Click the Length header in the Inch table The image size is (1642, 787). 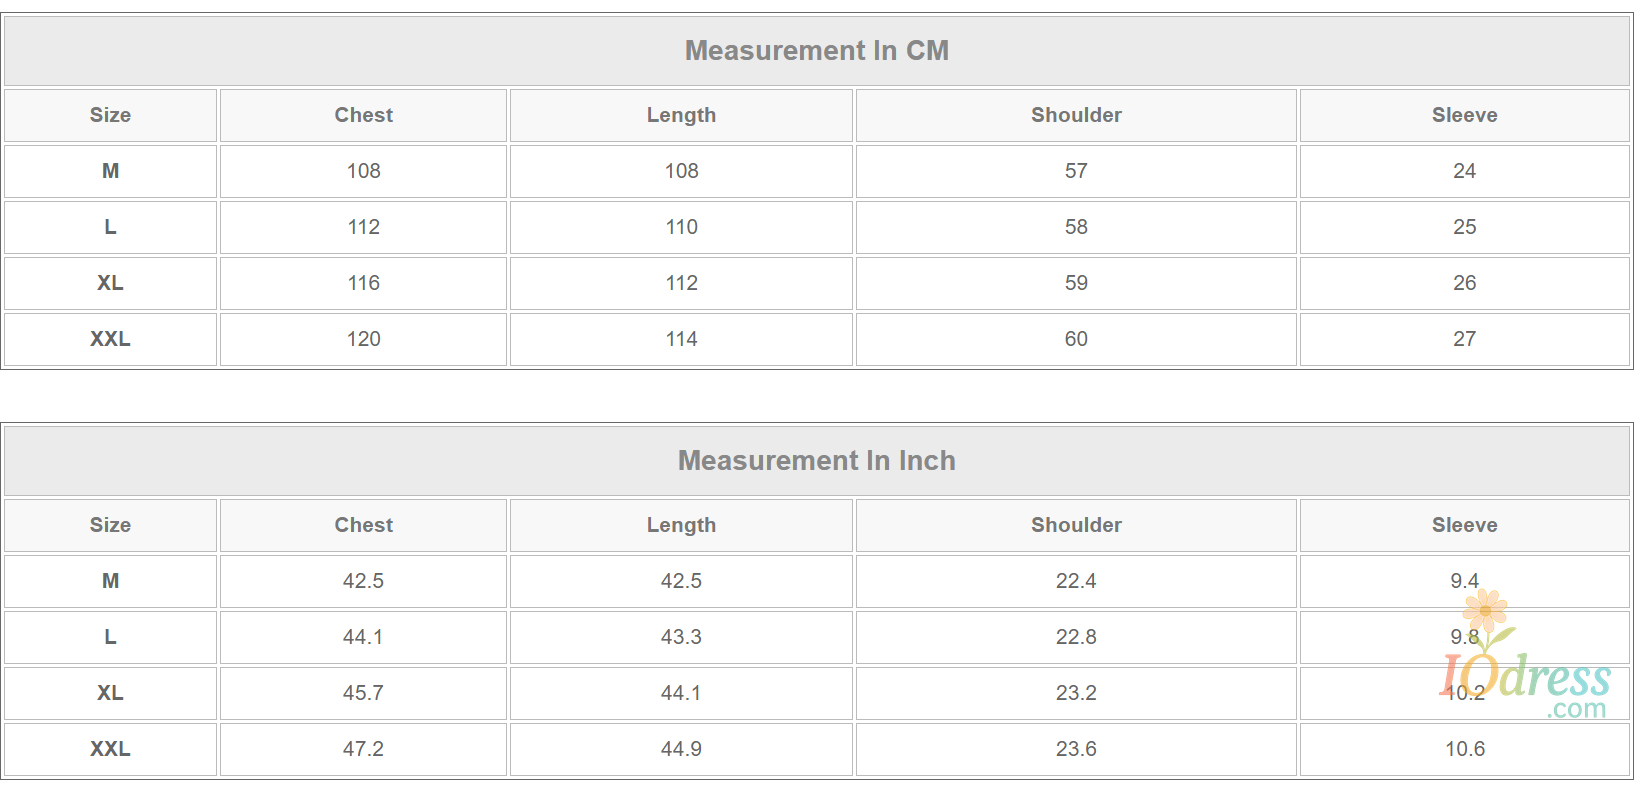(681, 525)
